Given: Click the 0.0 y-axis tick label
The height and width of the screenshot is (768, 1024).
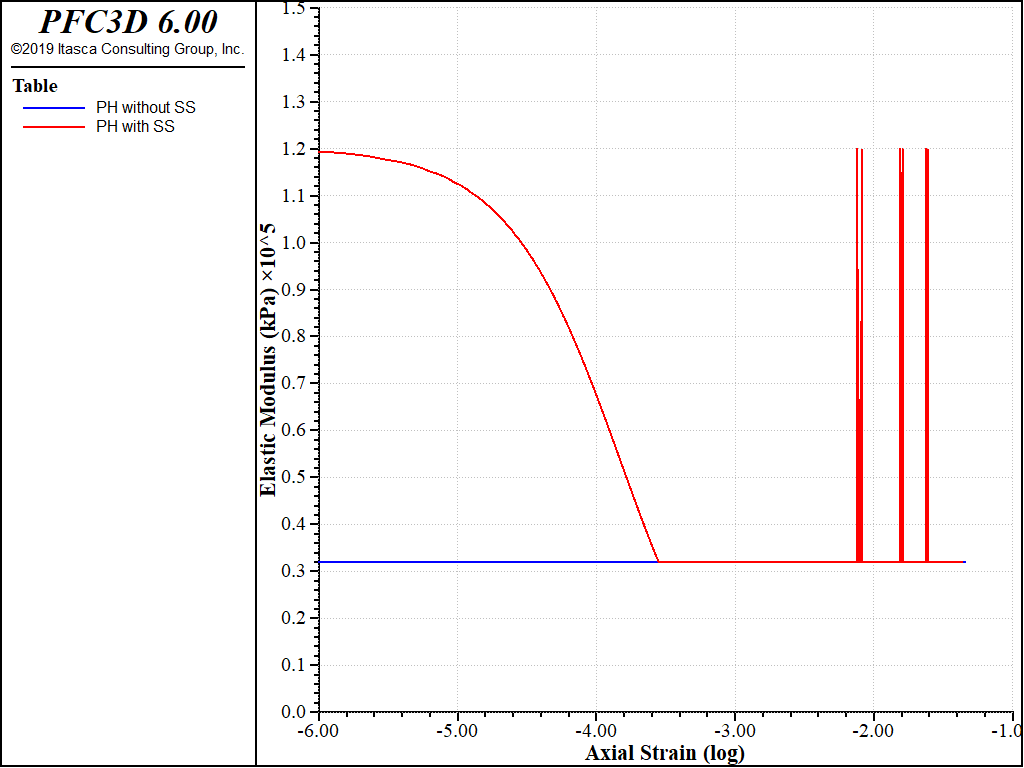Looking at the screenshot, I should pyautogui.click(x=293, y=712).
